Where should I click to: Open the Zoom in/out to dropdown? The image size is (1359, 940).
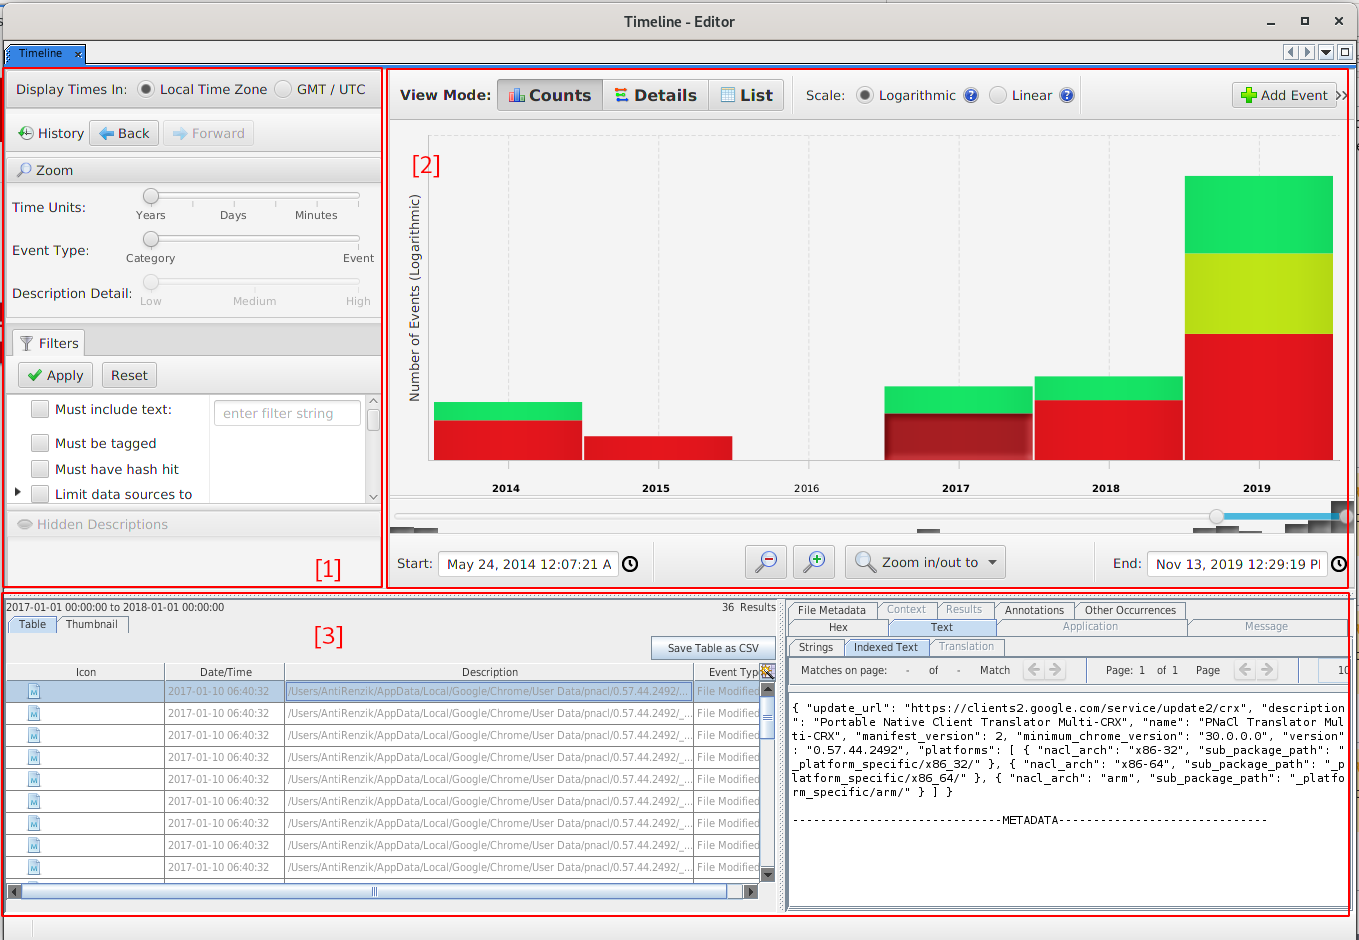(x=925, y=562)
